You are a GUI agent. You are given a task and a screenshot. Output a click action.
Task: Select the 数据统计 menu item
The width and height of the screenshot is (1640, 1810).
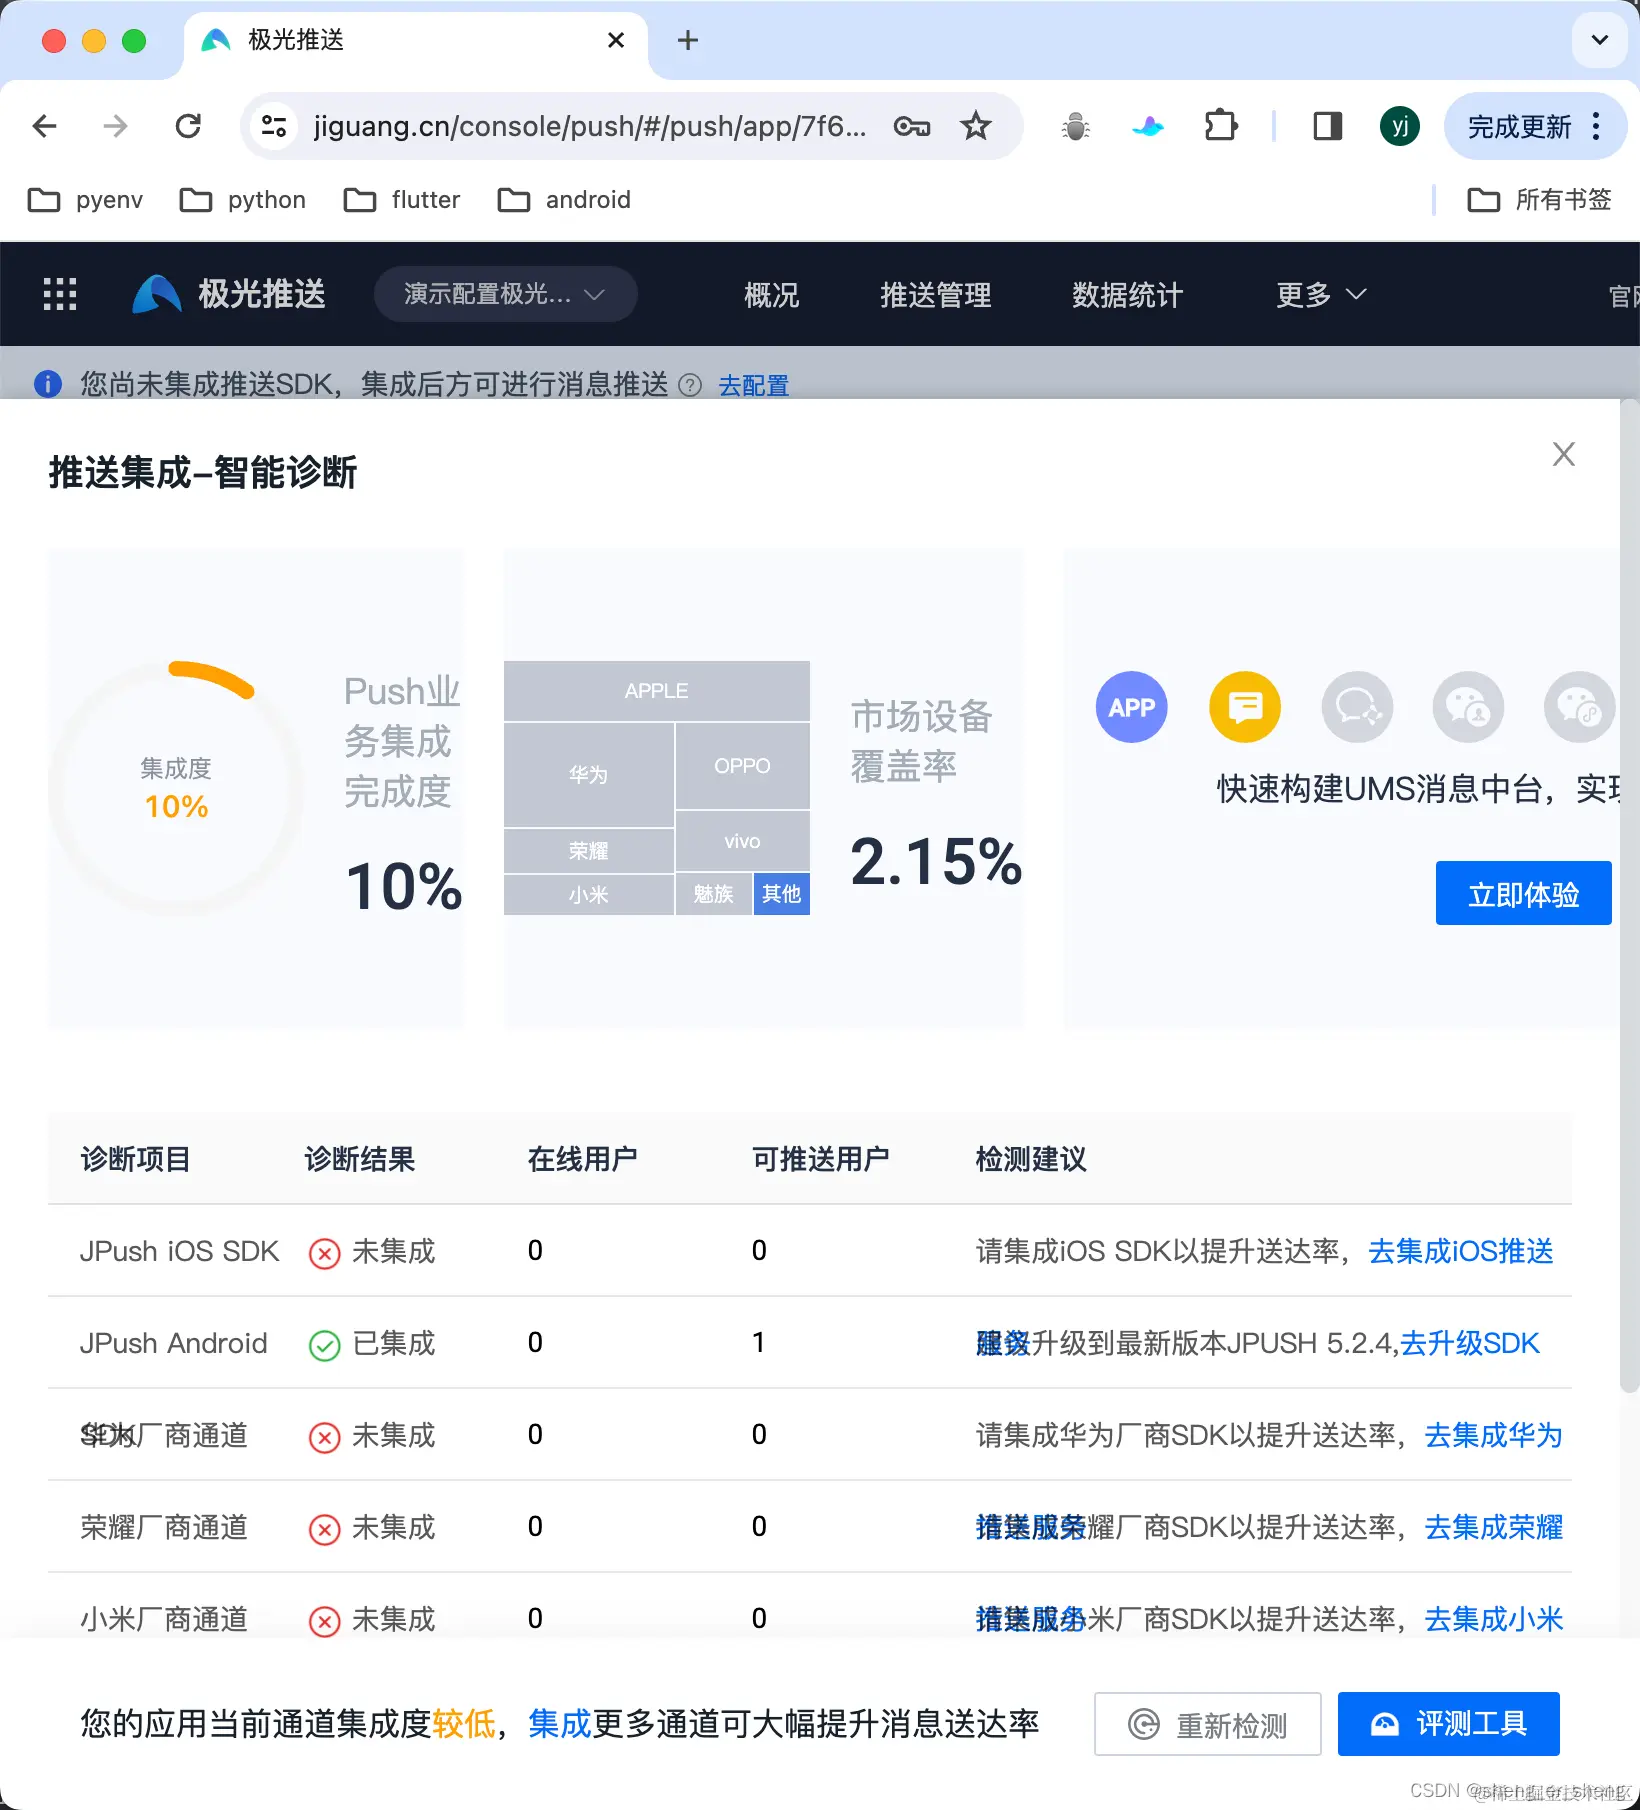(1126, 294)
